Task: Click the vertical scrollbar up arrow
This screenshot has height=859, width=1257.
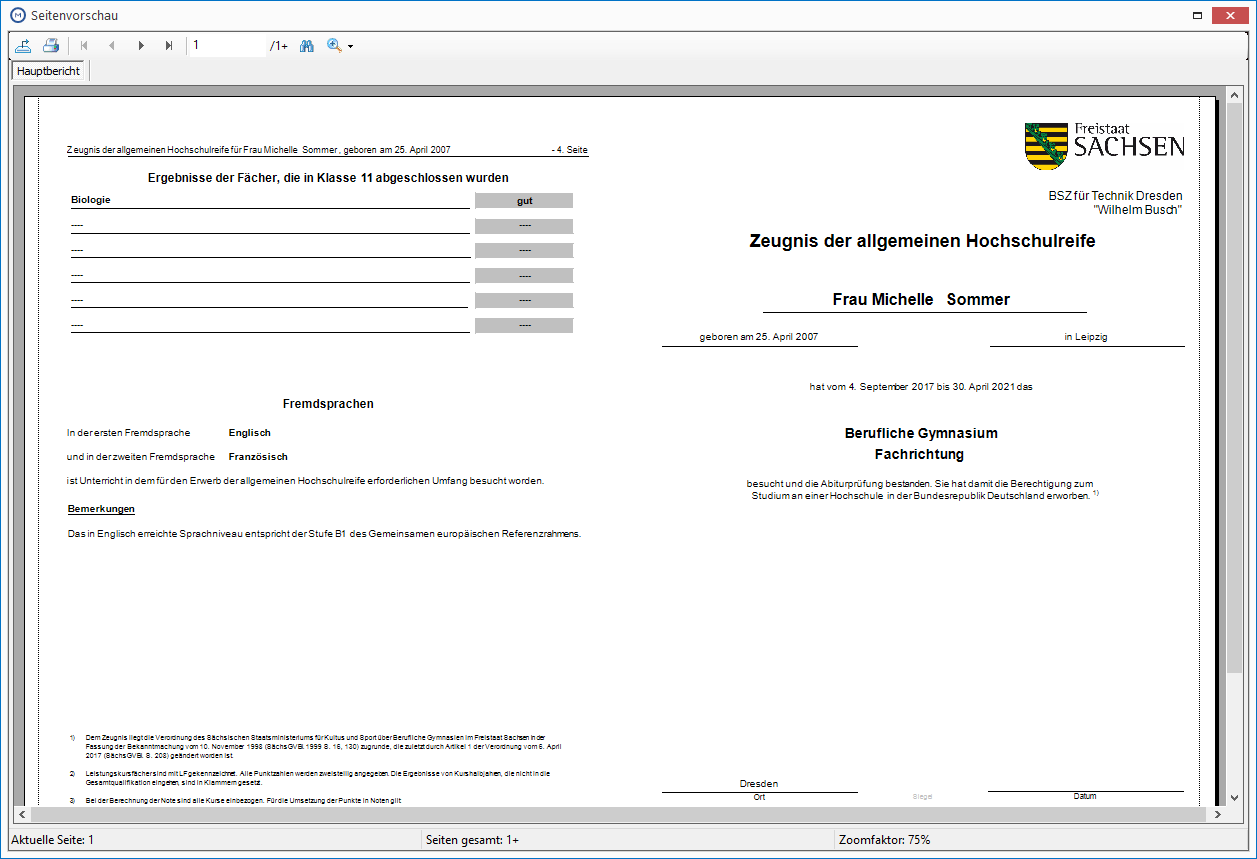Action: pyautogui.click(x=1234, y=94)
